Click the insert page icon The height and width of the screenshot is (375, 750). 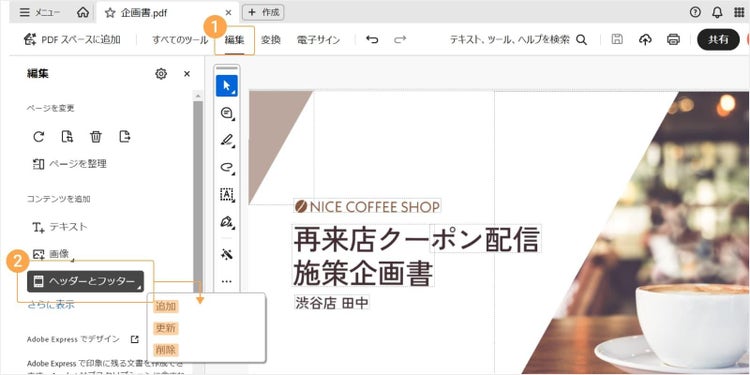click(67, 137)
